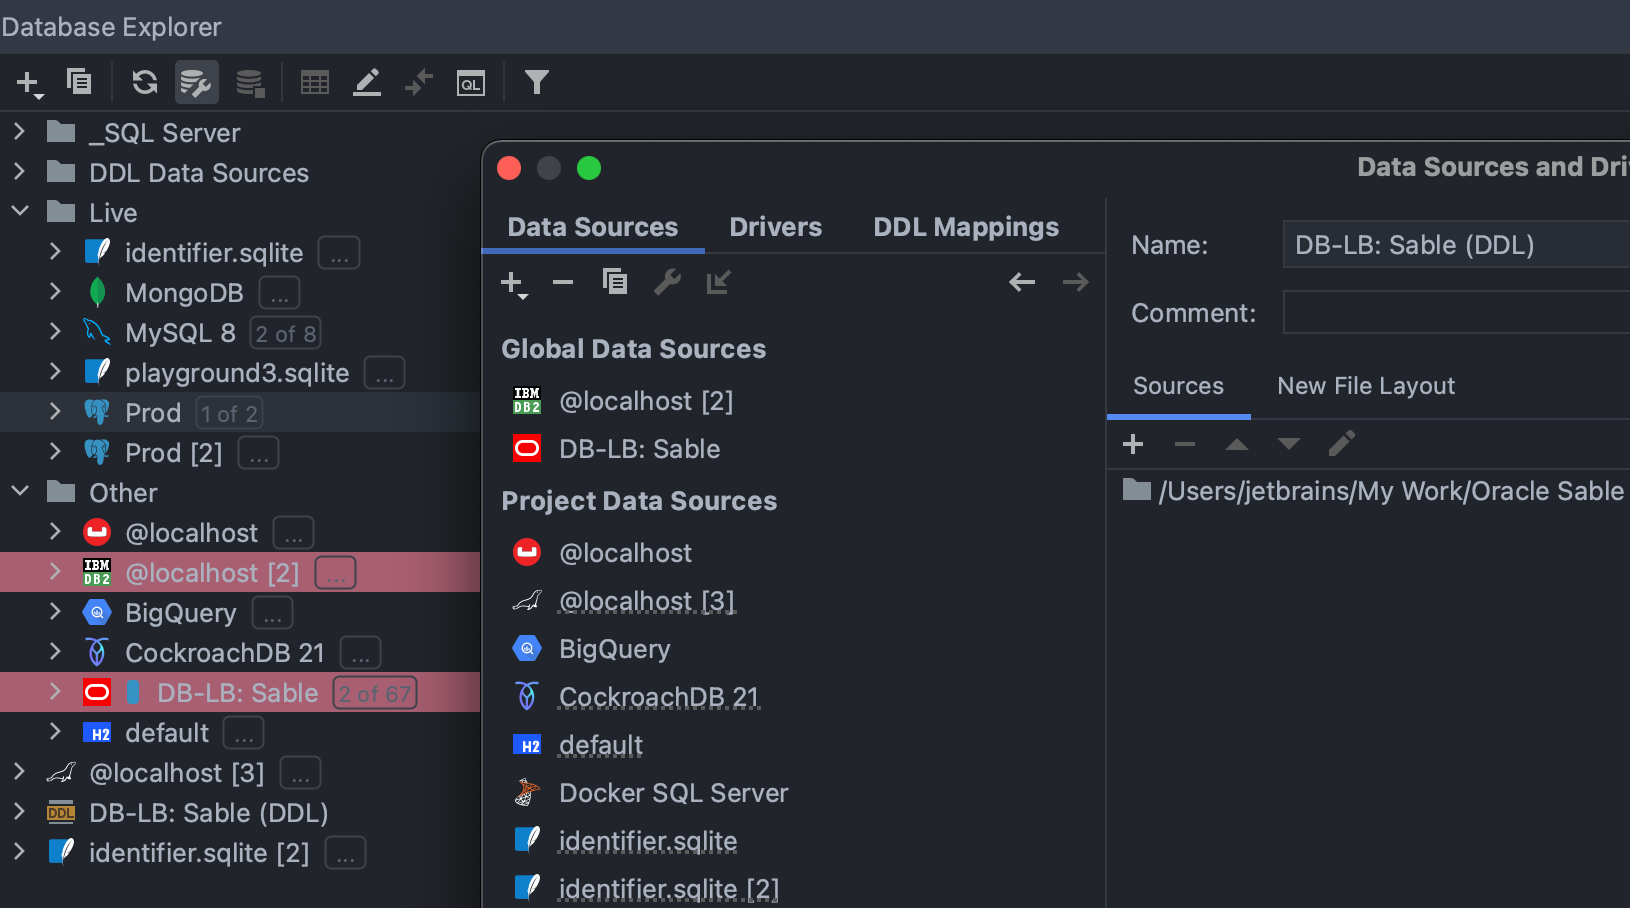
Task: Add a source path with plus icon under Sources
Action: pyautogui.click(x=1133, y=444)
